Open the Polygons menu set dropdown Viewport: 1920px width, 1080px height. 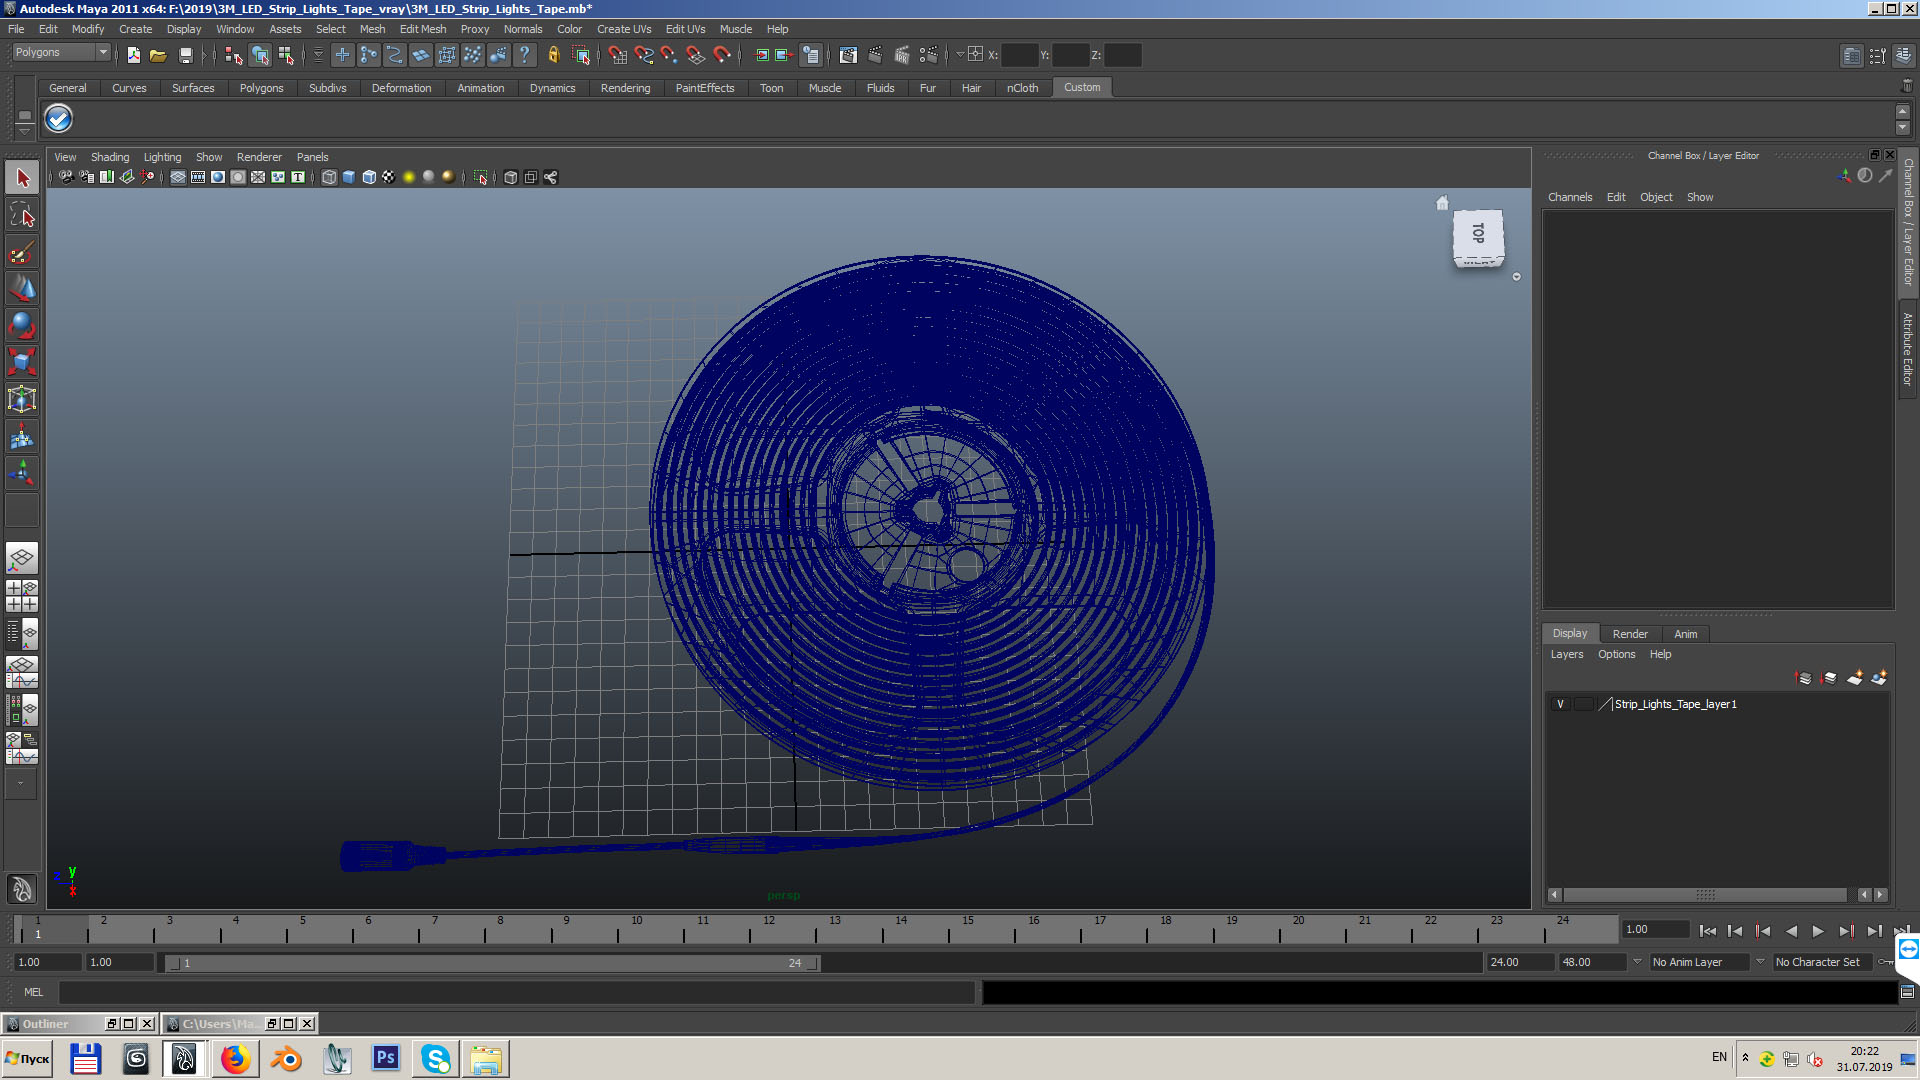click(102, 52)
